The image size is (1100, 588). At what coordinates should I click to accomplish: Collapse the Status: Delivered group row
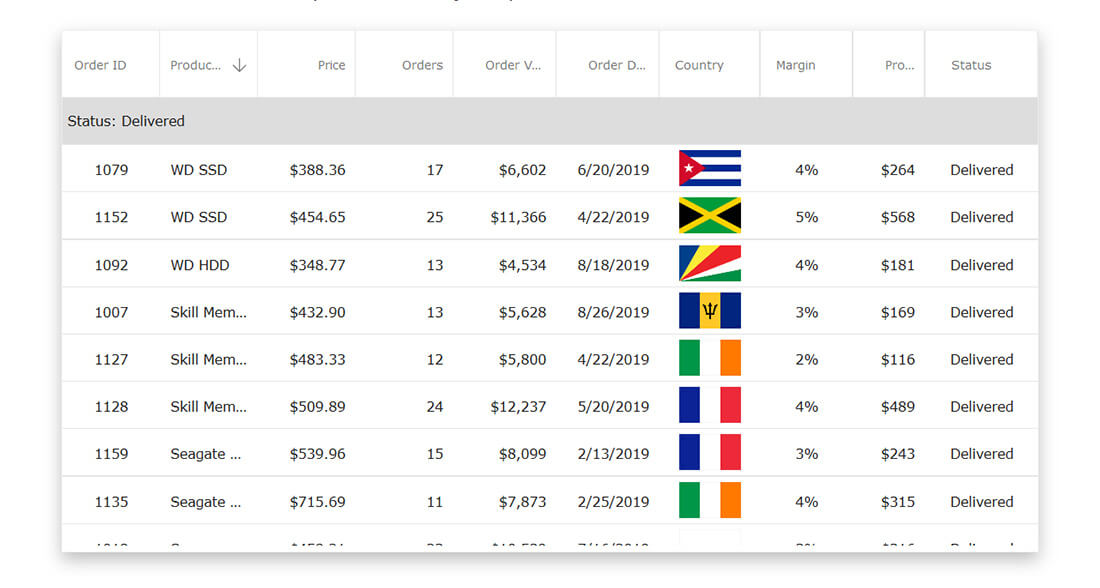pyautogui.click(x=126, y=121)
